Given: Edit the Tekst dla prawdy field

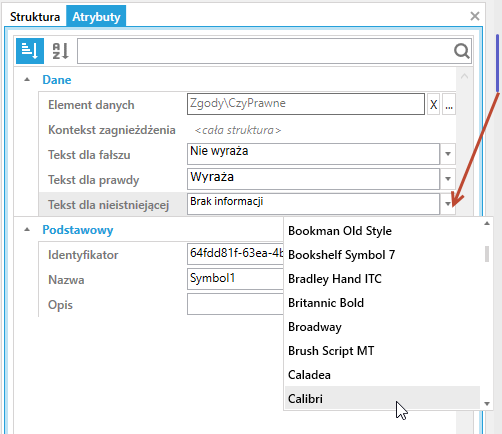Looking at the screenshot, I should (313, 179).
